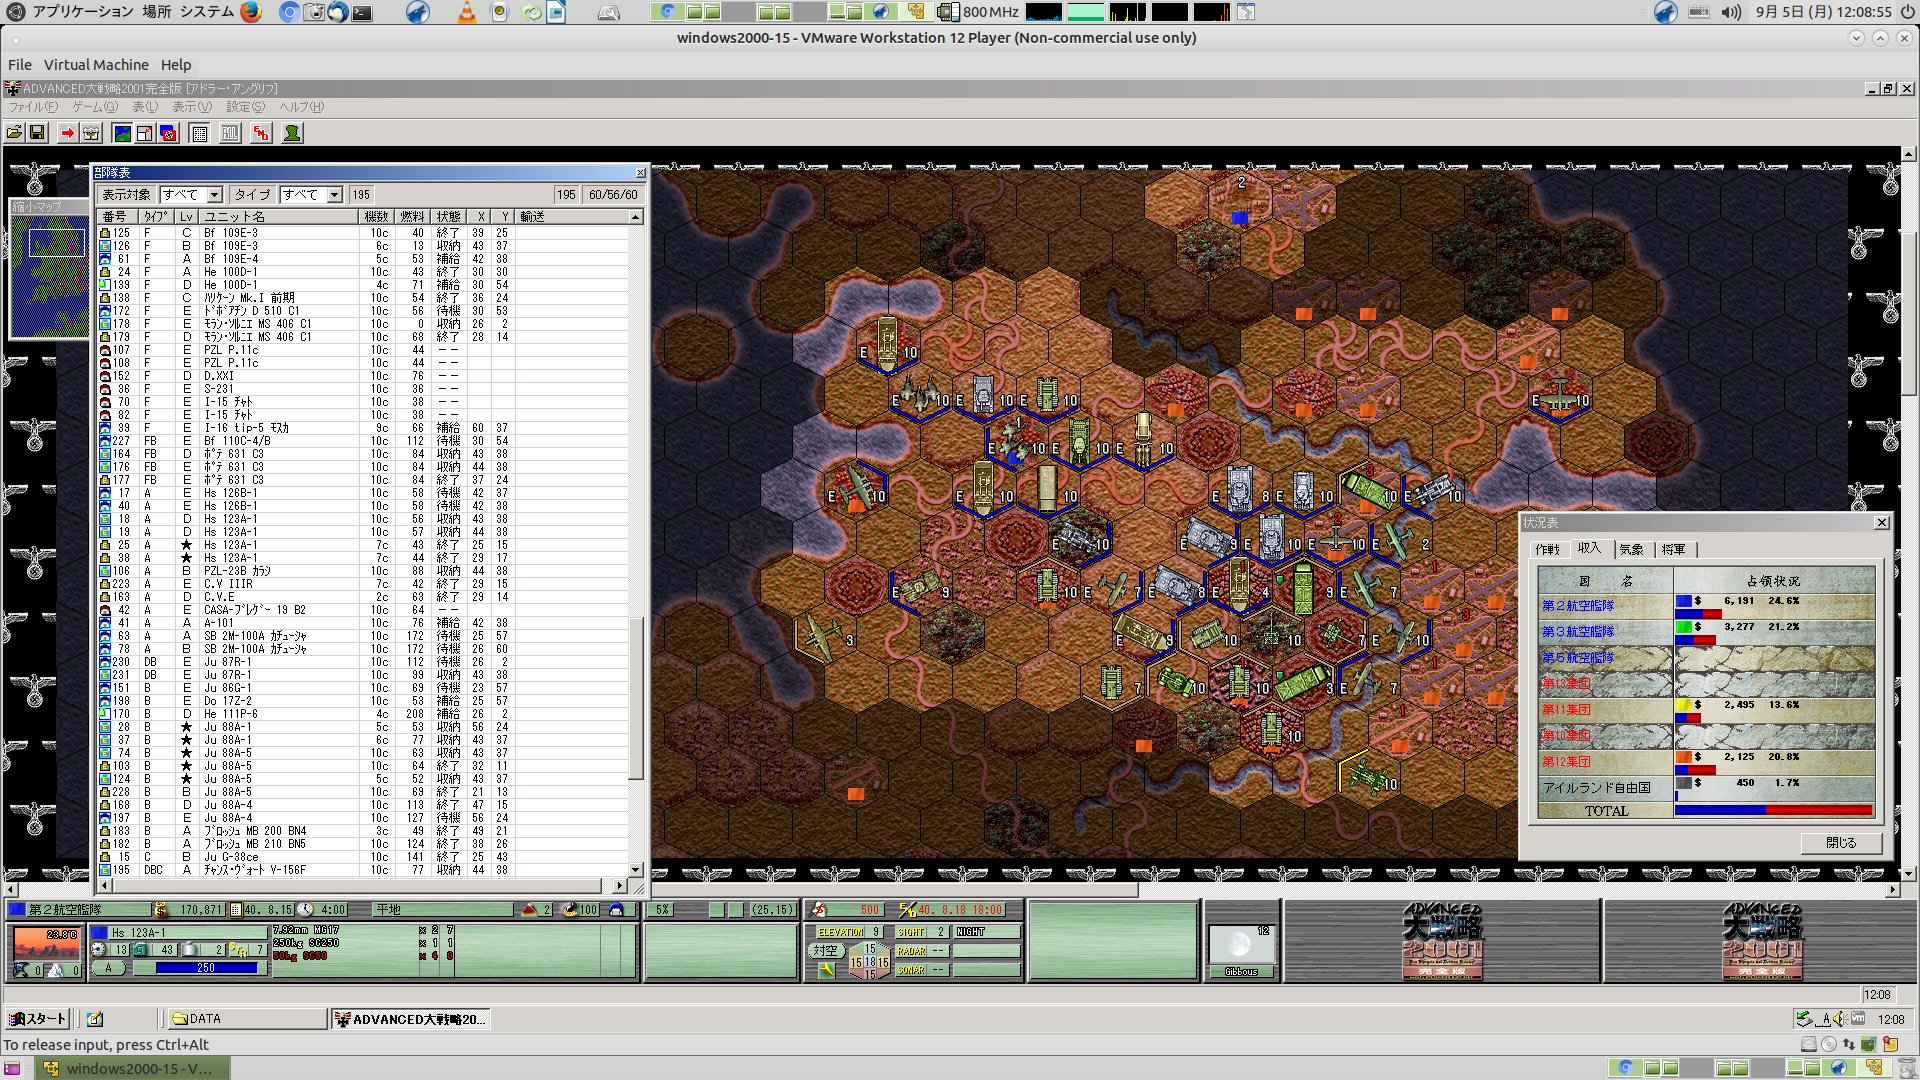Screen dimensions: 1920x1080
Task: Open Firefox from the Ubuntu top panel
Action: 251,12
